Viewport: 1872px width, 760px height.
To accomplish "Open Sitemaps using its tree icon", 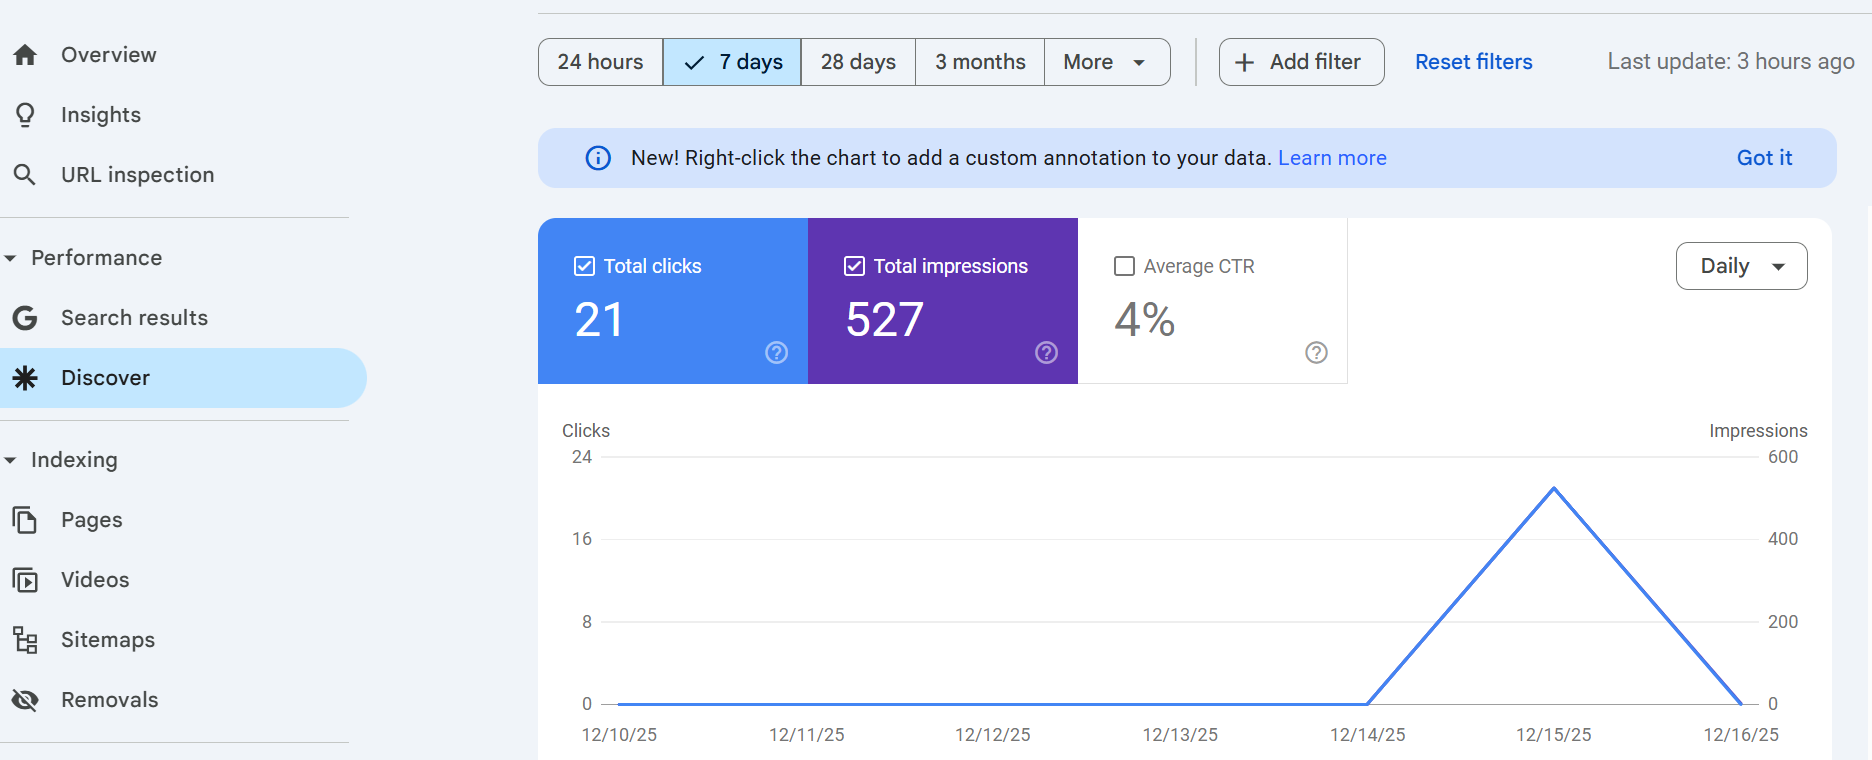I will [x=25, y=640].
